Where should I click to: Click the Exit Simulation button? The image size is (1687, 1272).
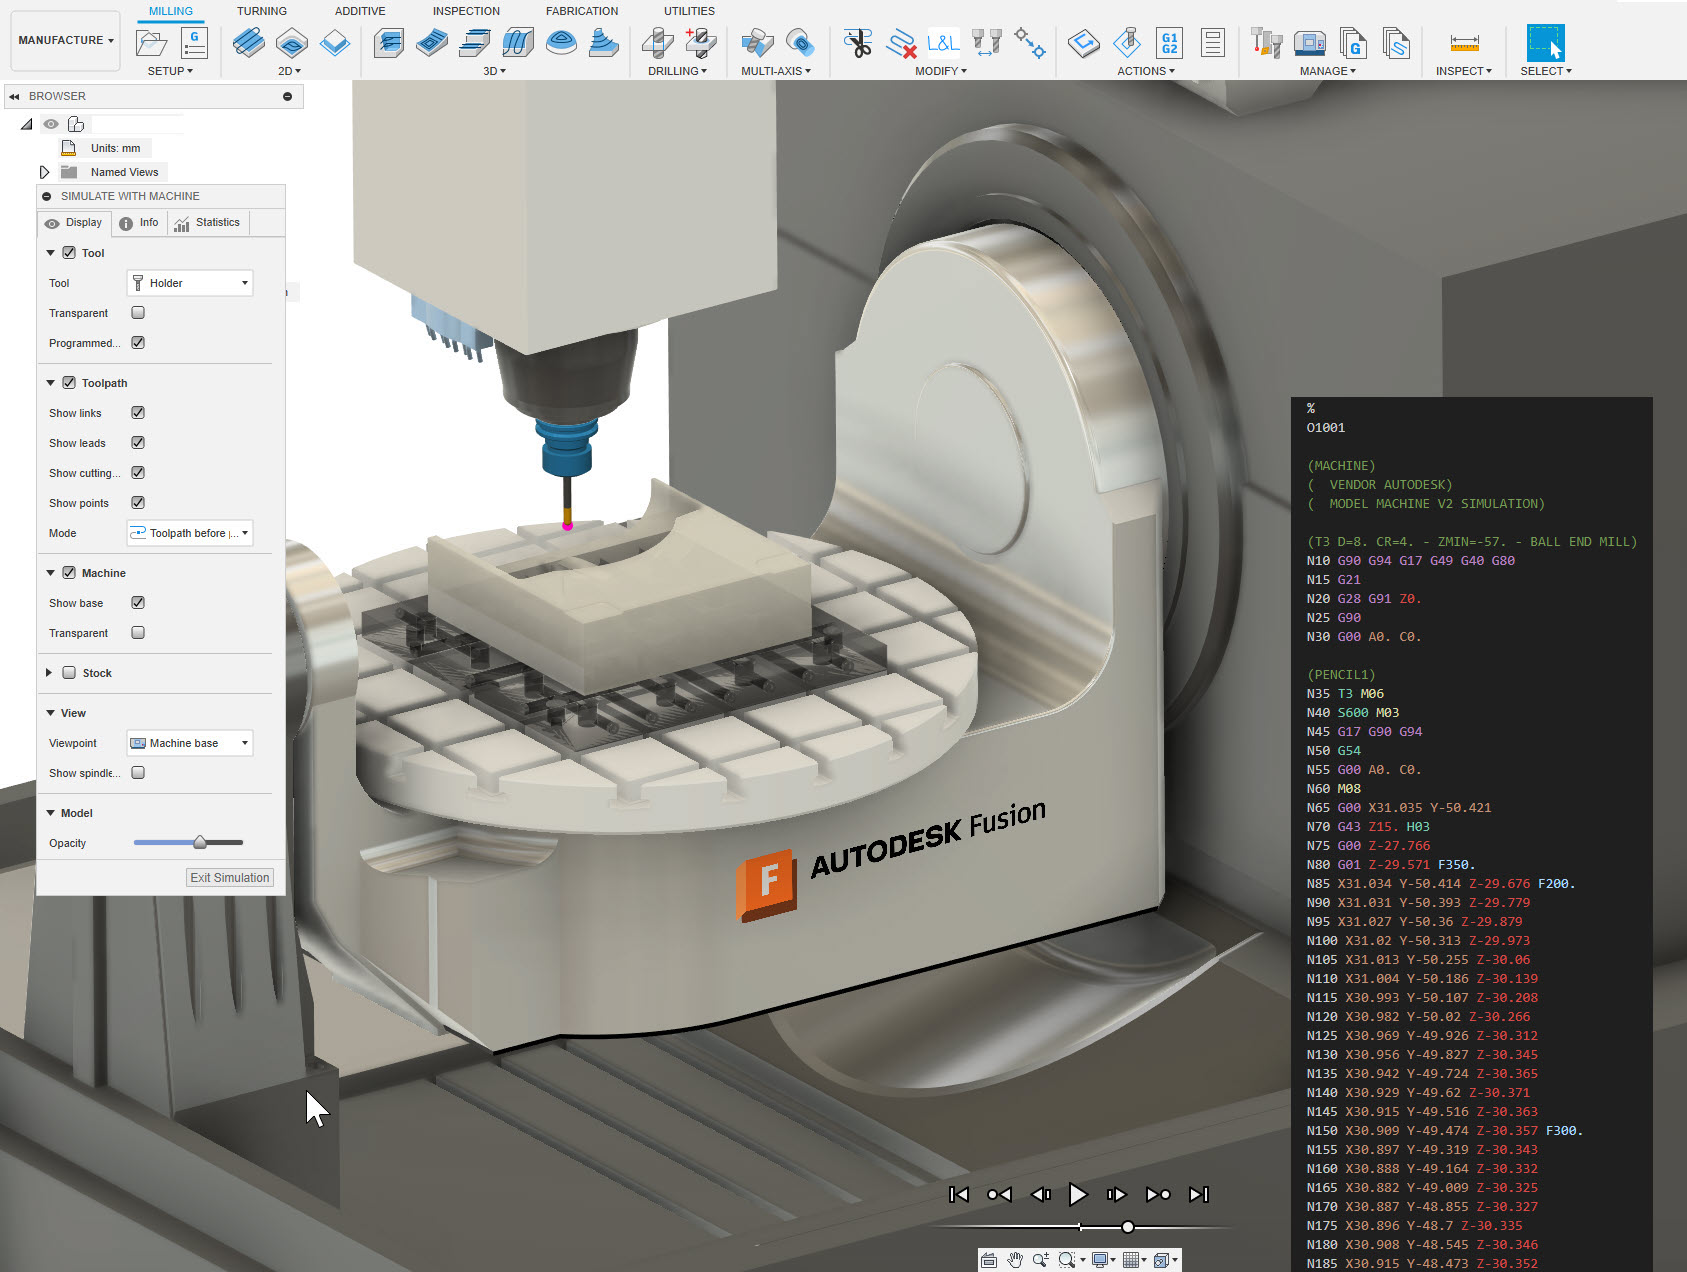(x=229, y=877)
